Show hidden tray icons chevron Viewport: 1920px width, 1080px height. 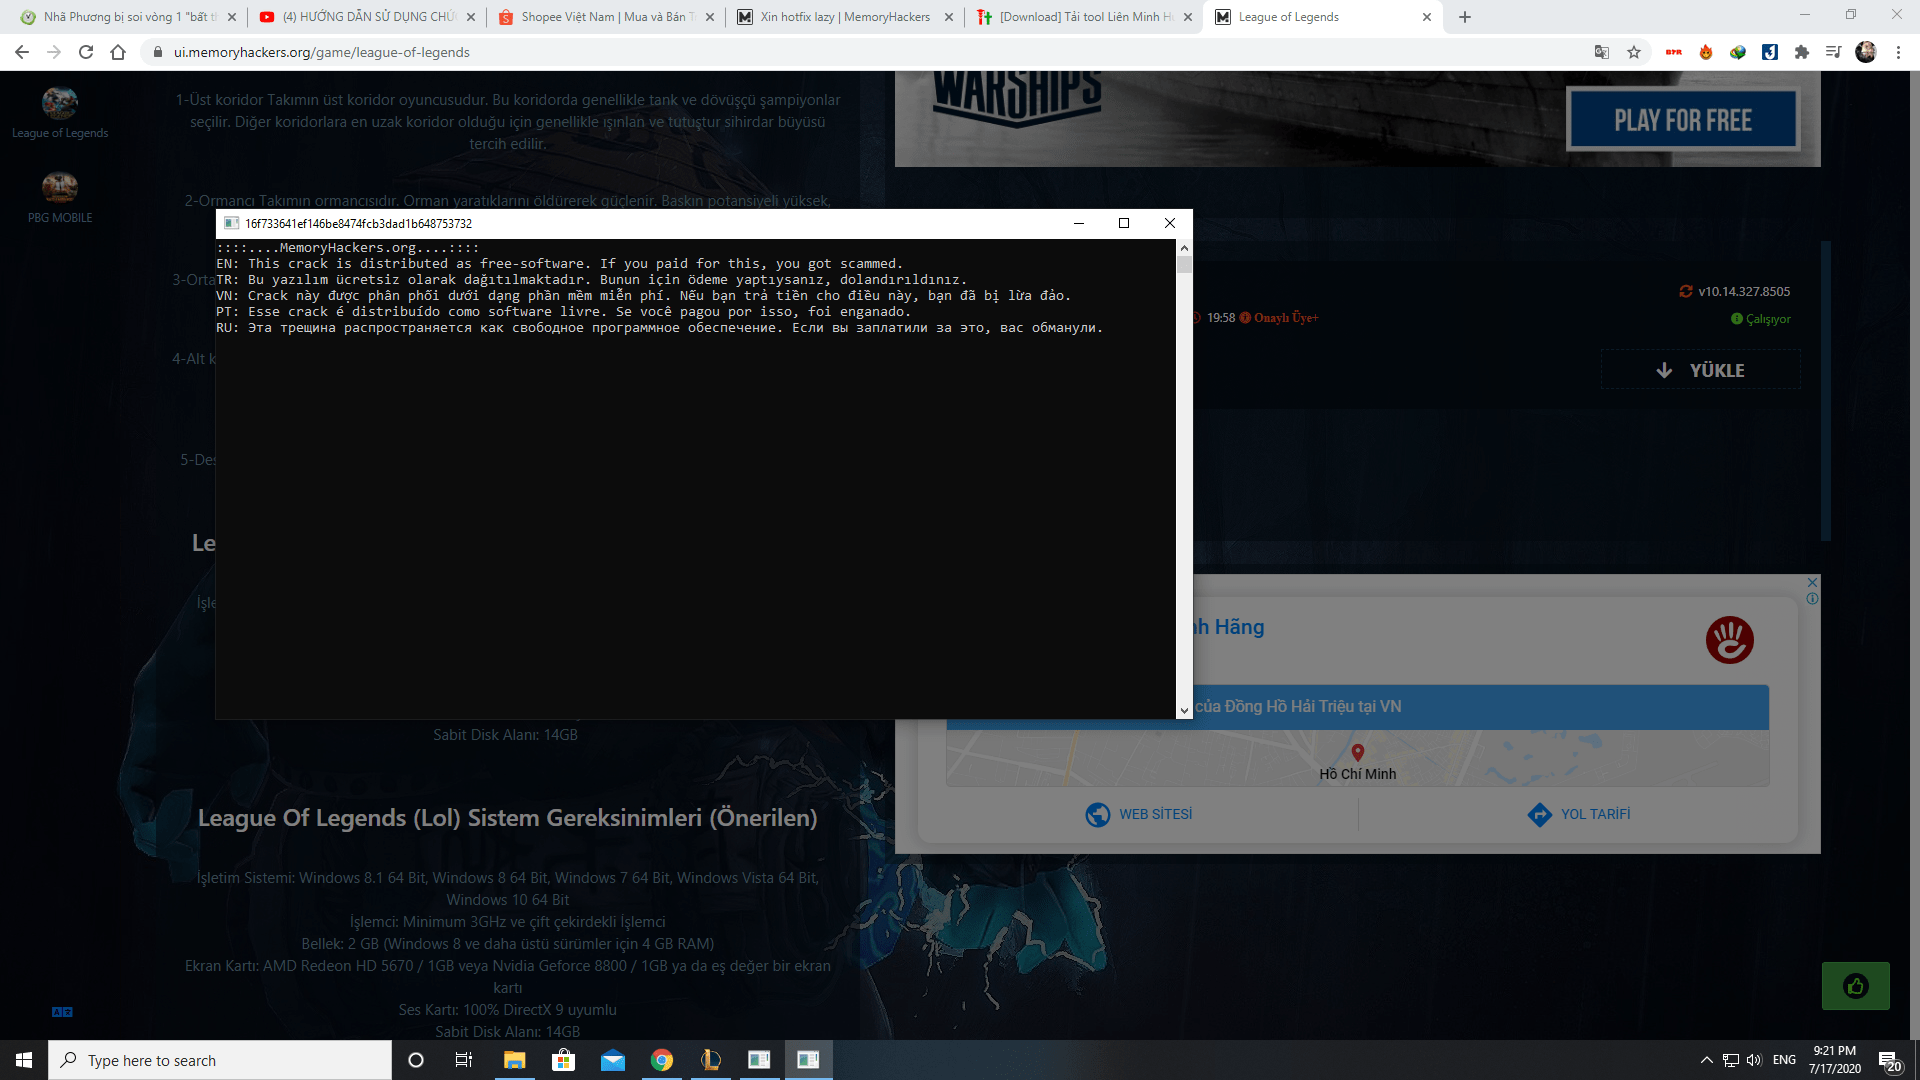coord(1706,1060)
